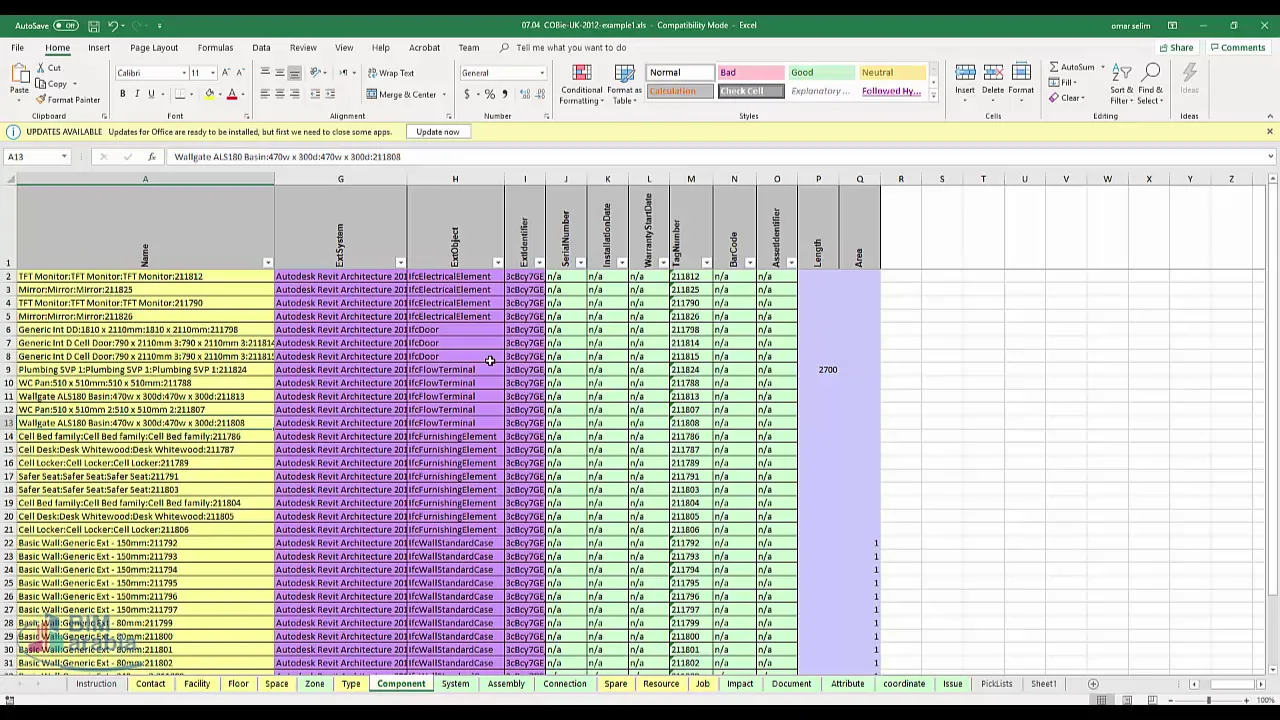Switch to the Formulas ribbon tab
This screenshot has width=1280, height=720.
[215, 48]
